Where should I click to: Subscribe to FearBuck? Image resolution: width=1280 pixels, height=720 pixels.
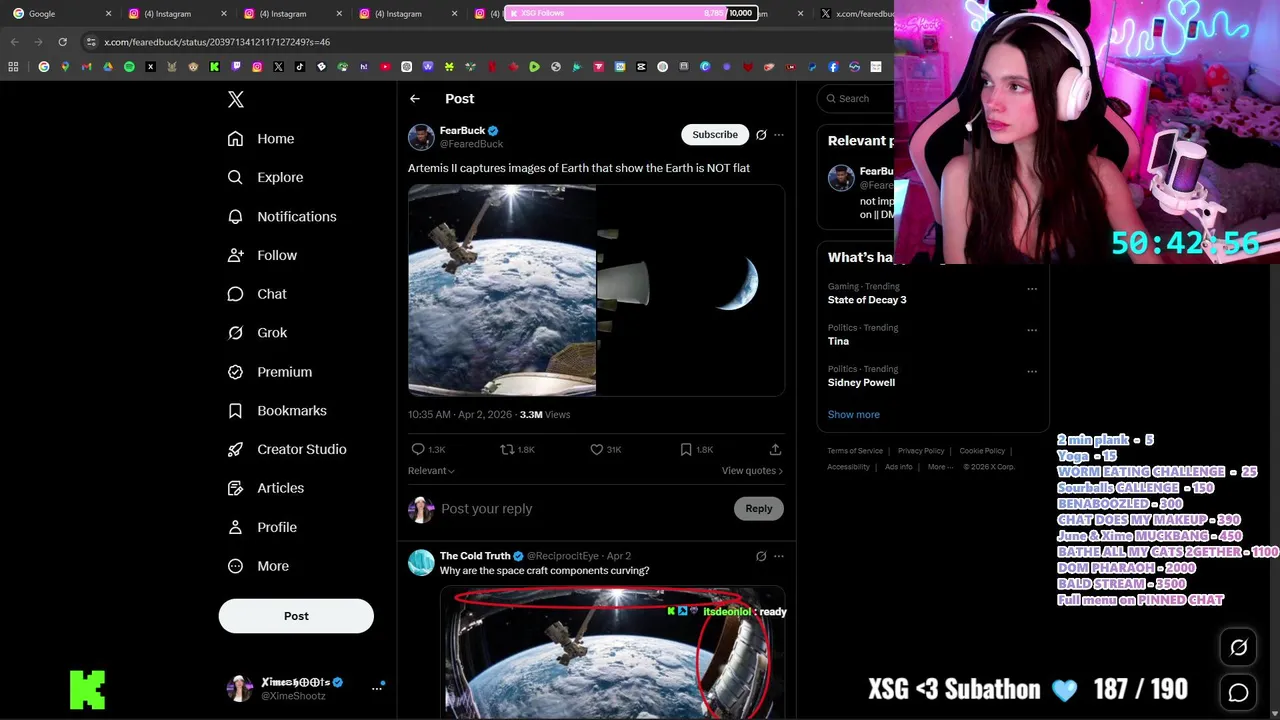715,134
